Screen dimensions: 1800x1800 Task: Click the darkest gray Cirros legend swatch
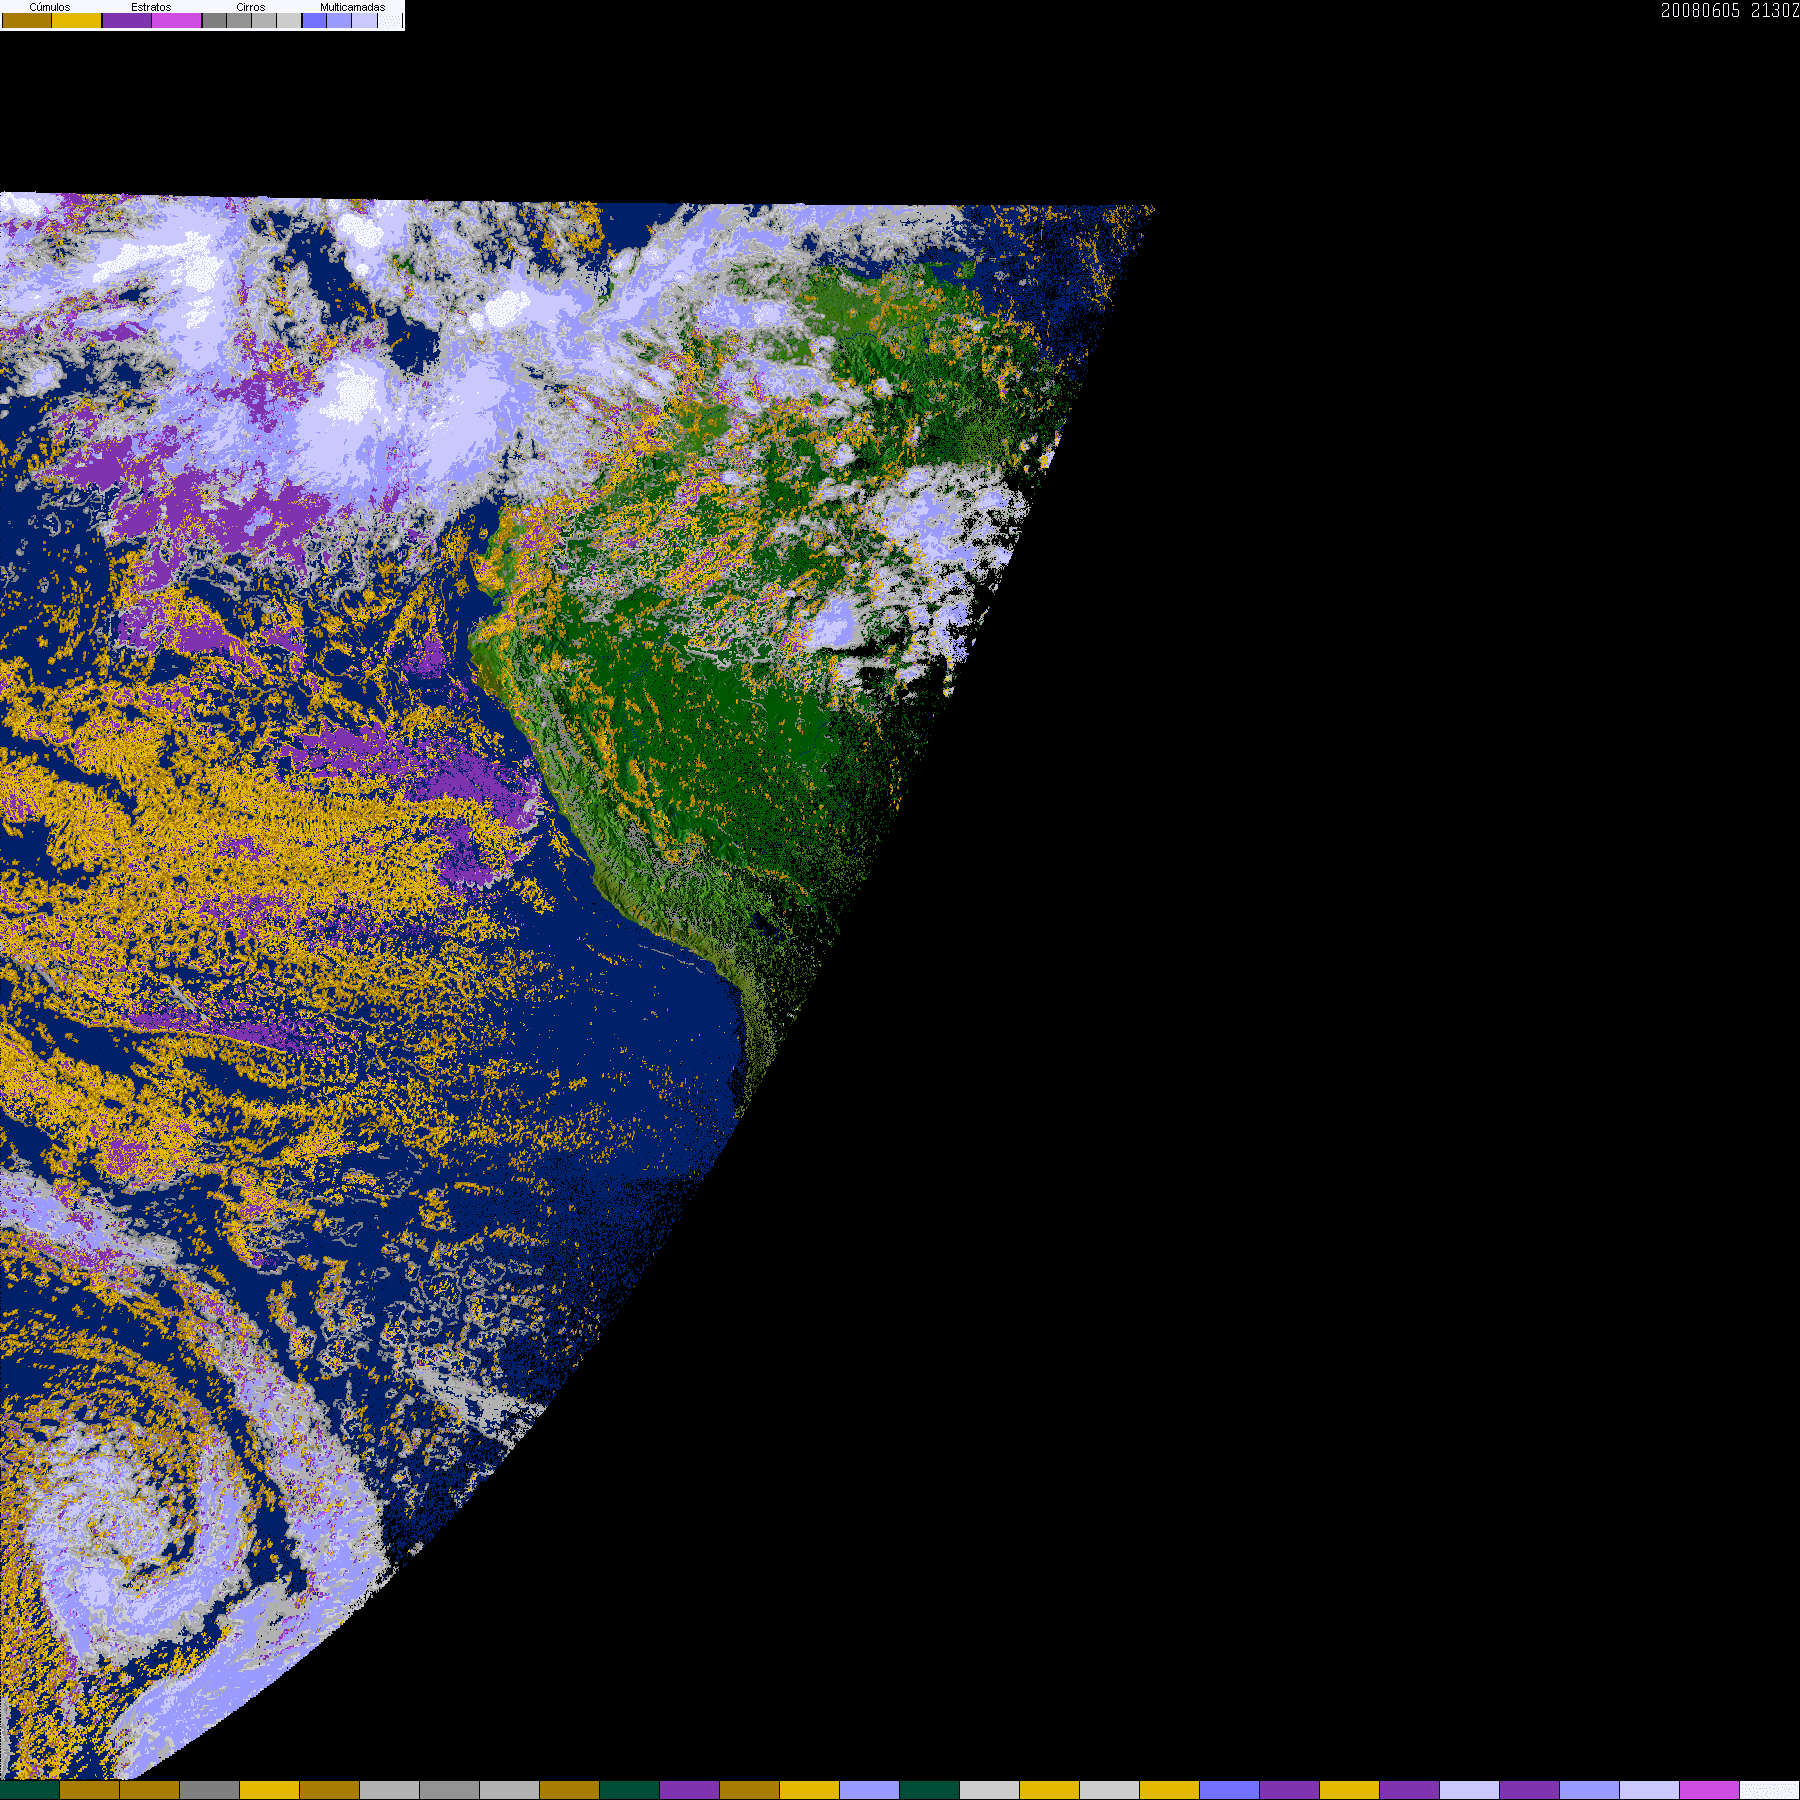[214, 20]
